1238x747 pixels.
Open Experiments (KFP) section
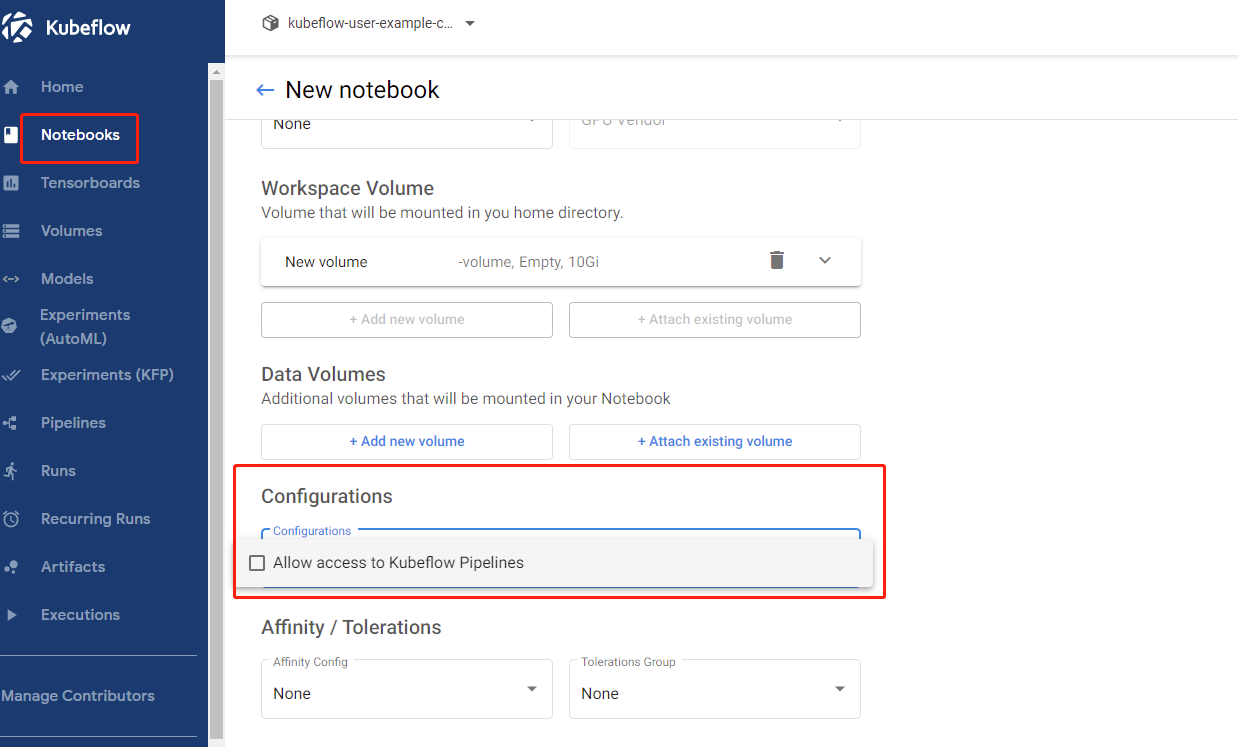(x=107, y=375)
